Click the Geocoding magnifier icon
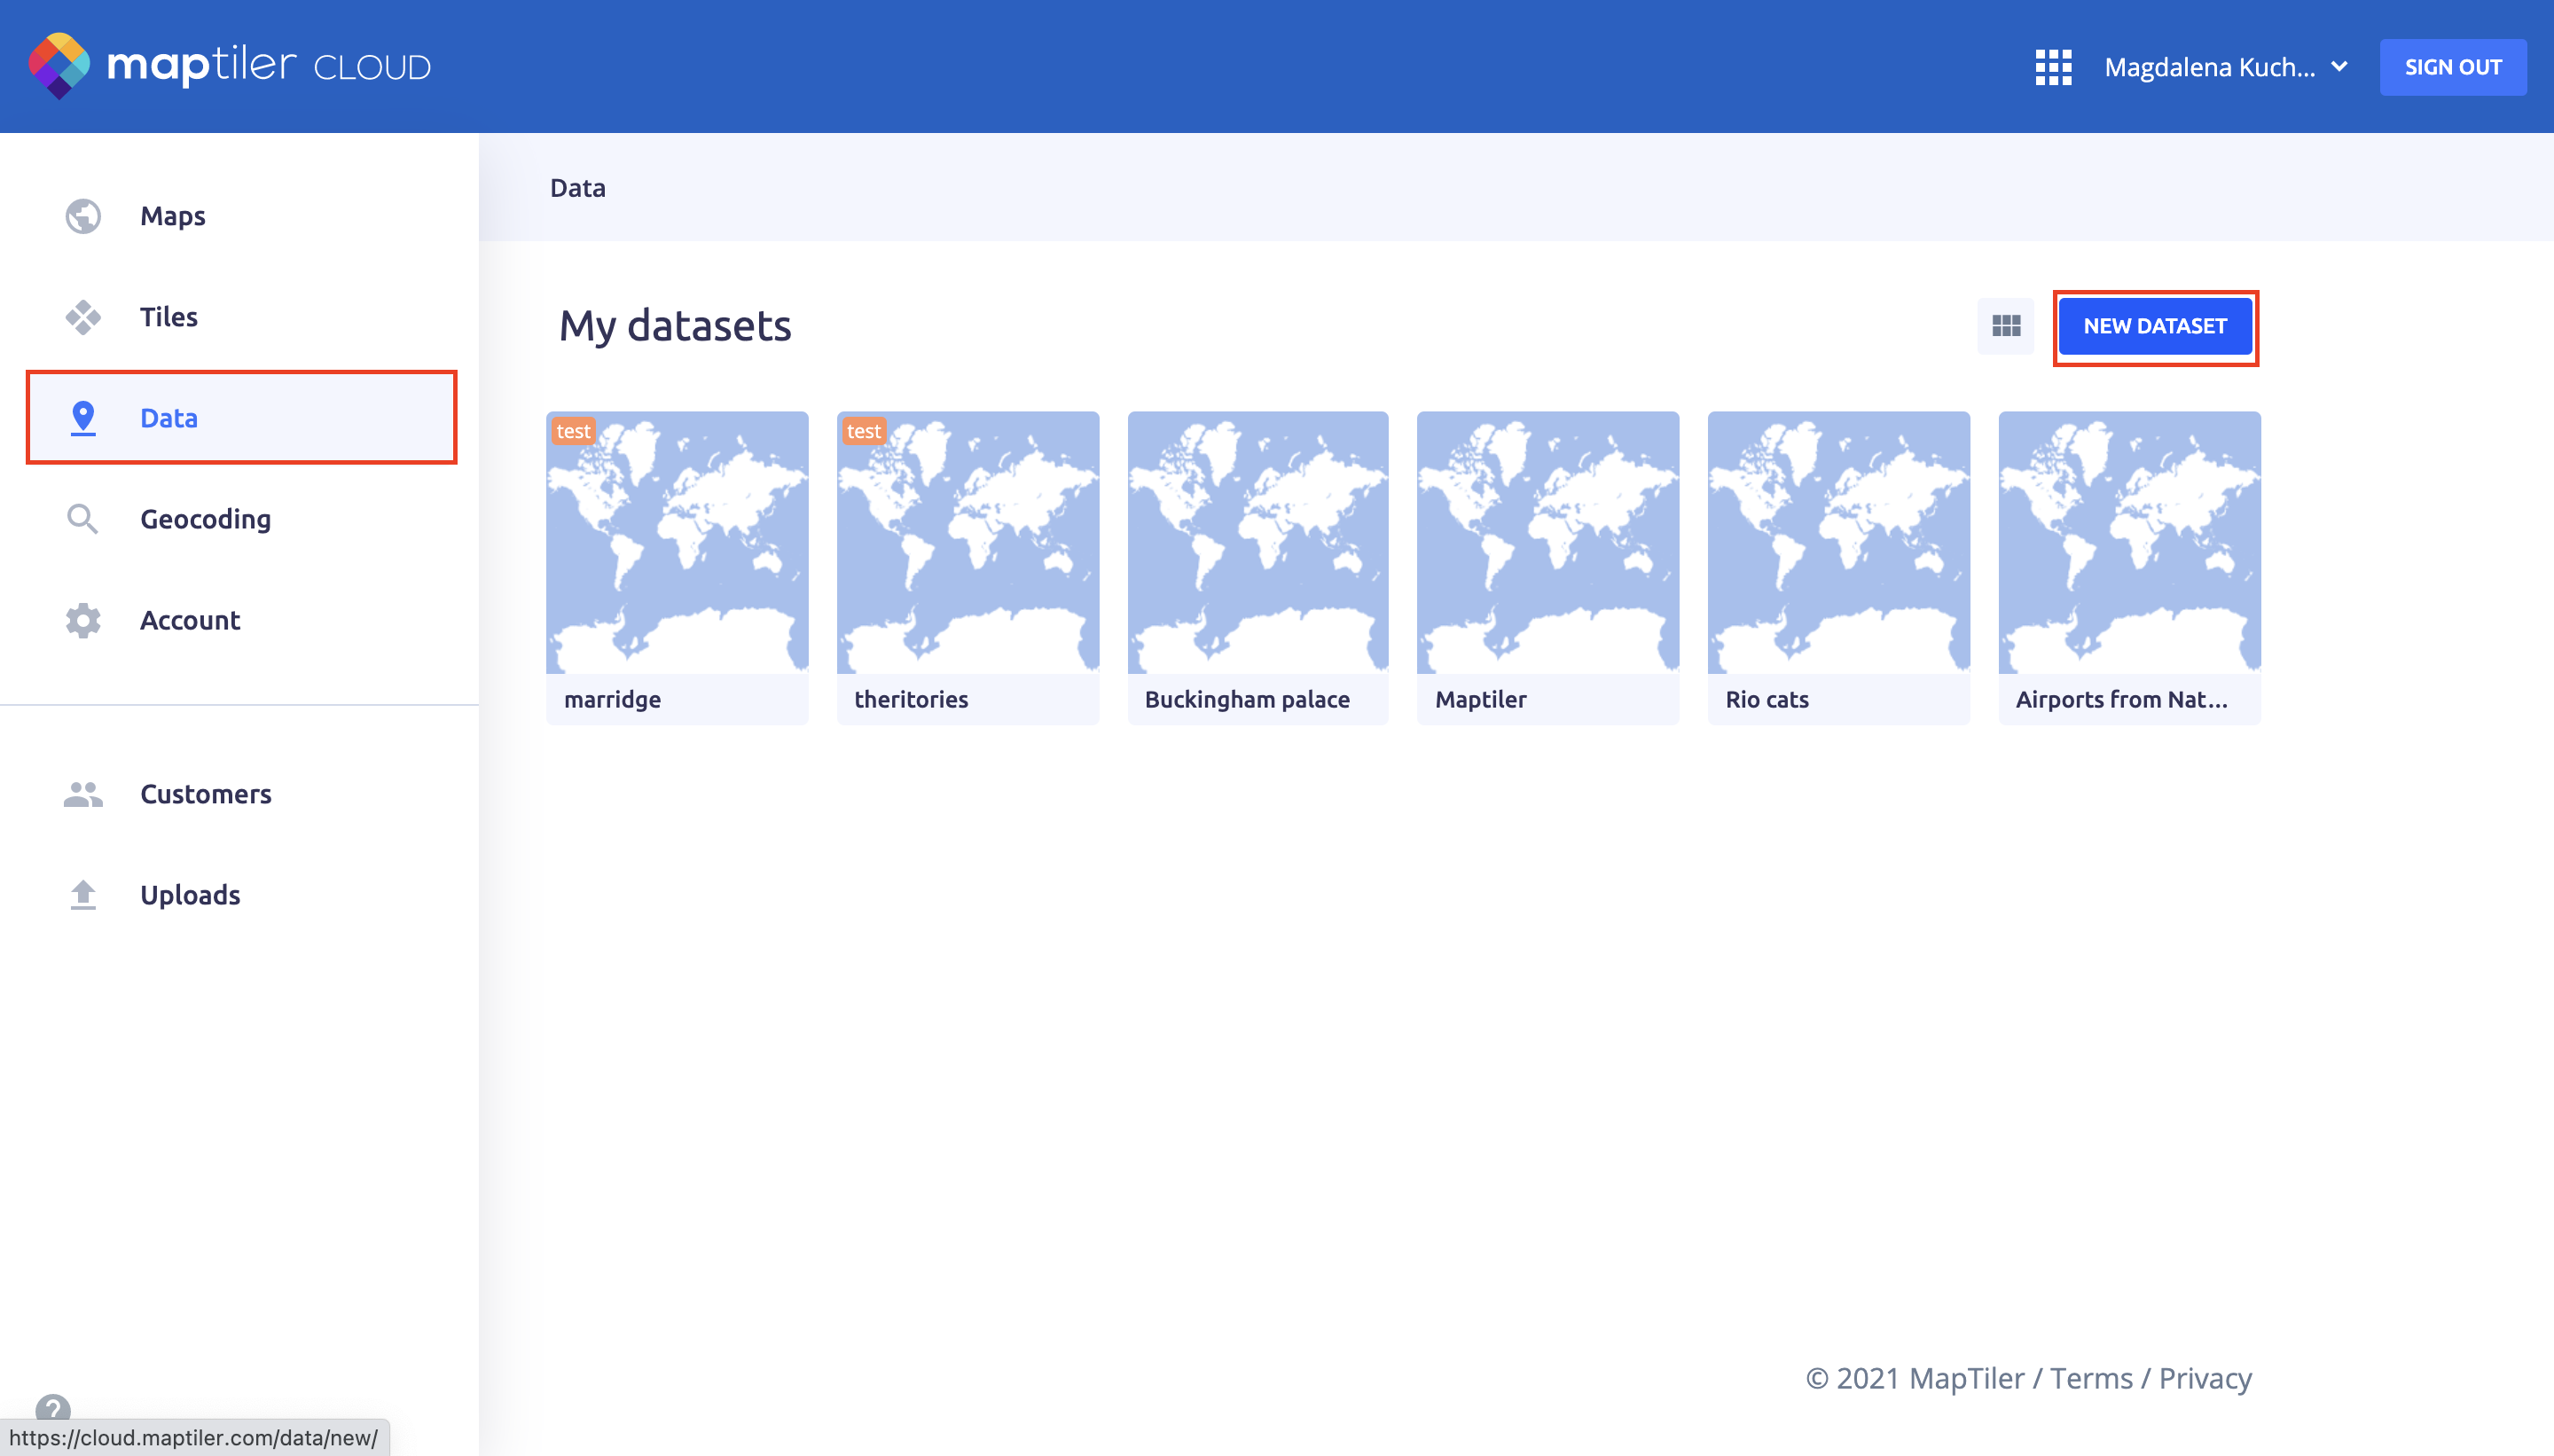Image resolution: width=2554 pixels, height=1456 pixels. (83, 519)
